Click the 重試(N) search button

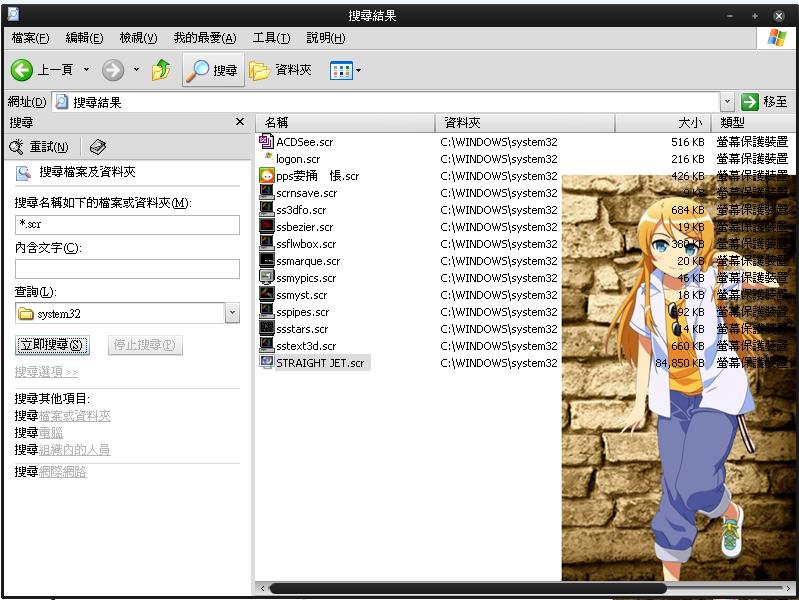[x=39, y=147]
